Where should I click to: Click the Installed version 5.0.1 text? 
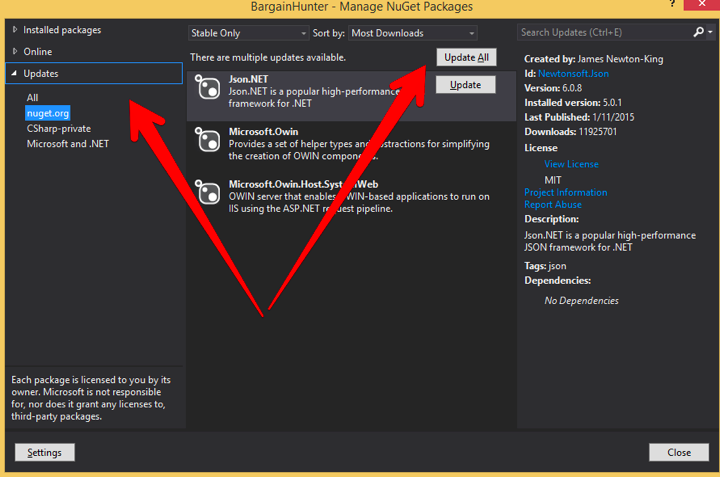coord(573,102)
